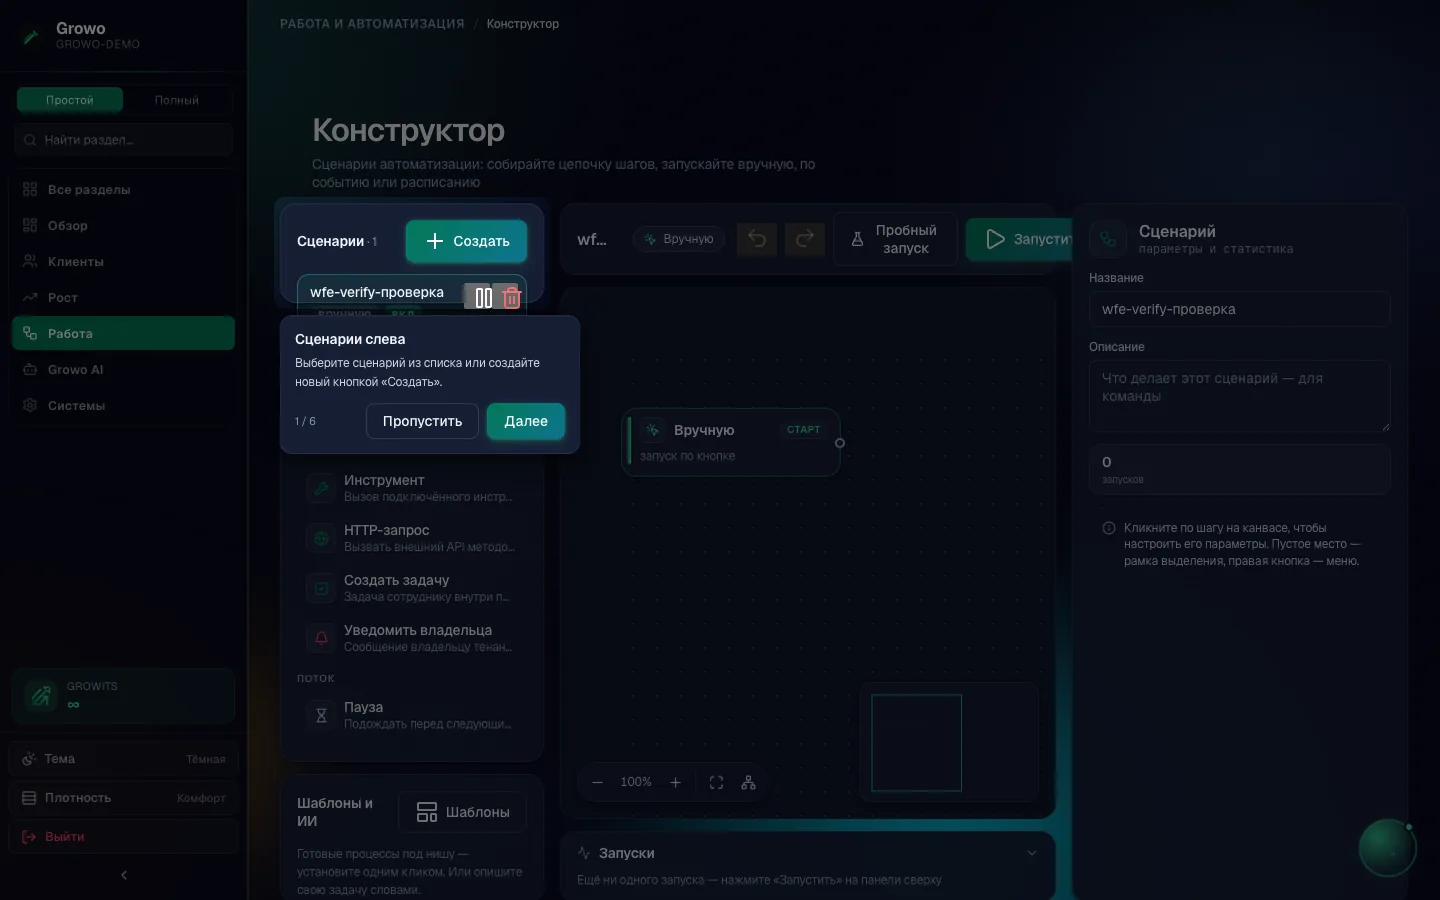Click Далее in the tour popup
The height and width of the screenshot is (900, 1440).
526,421
